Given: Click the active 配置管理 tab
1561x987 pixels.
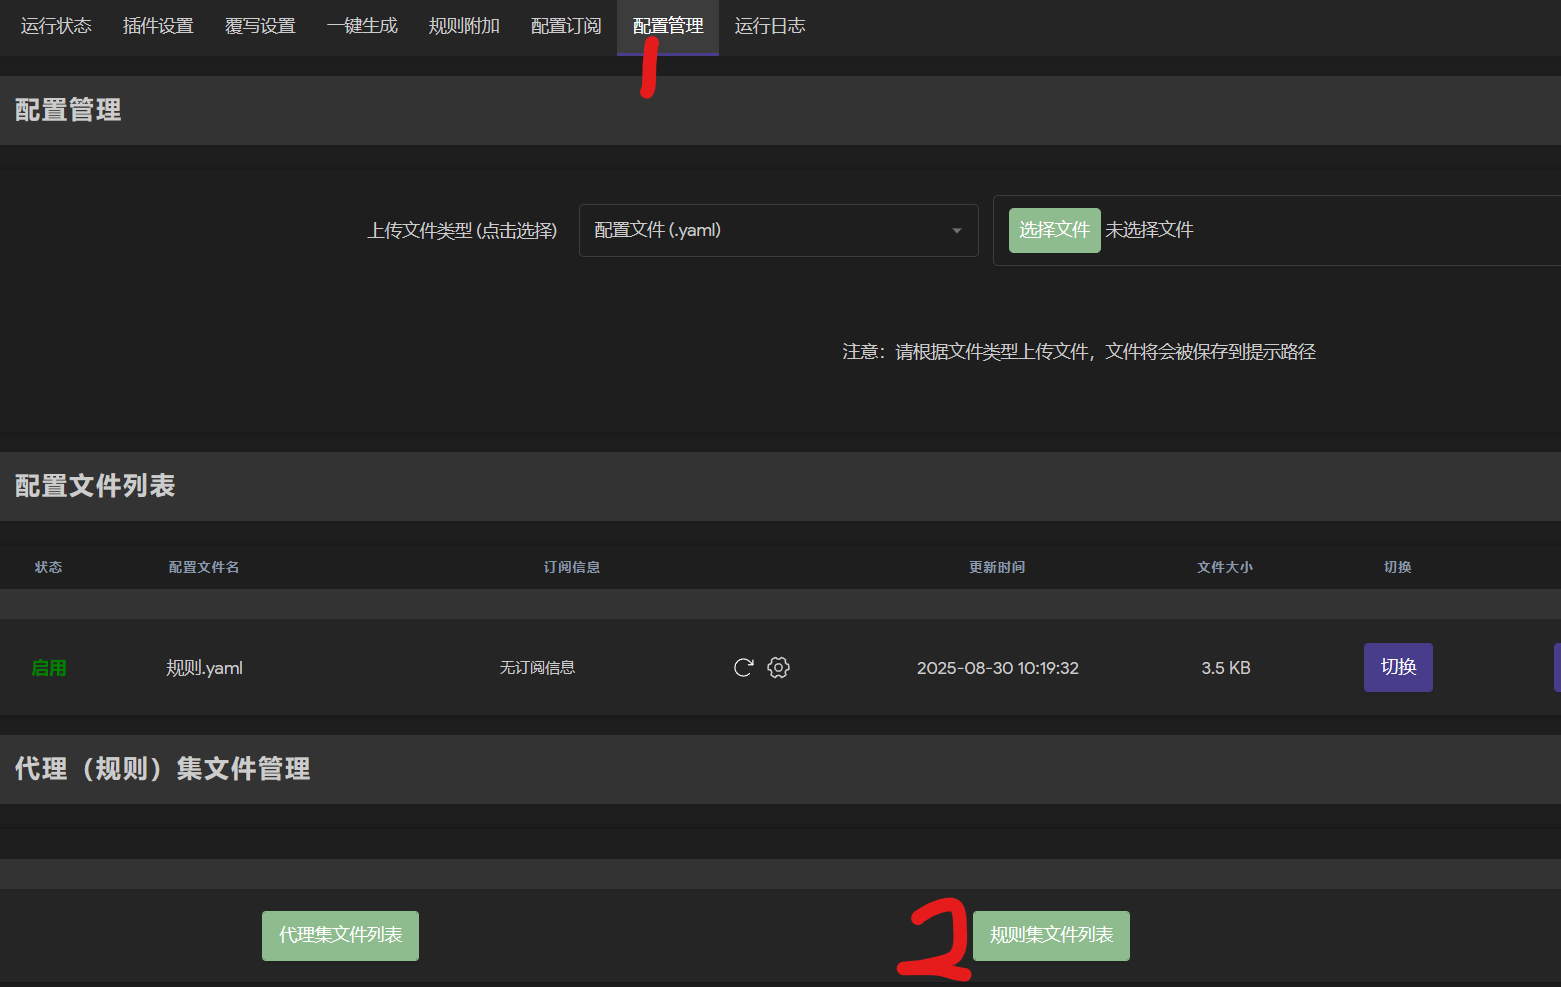Looking at the screenshot, I should coord(668,26).
